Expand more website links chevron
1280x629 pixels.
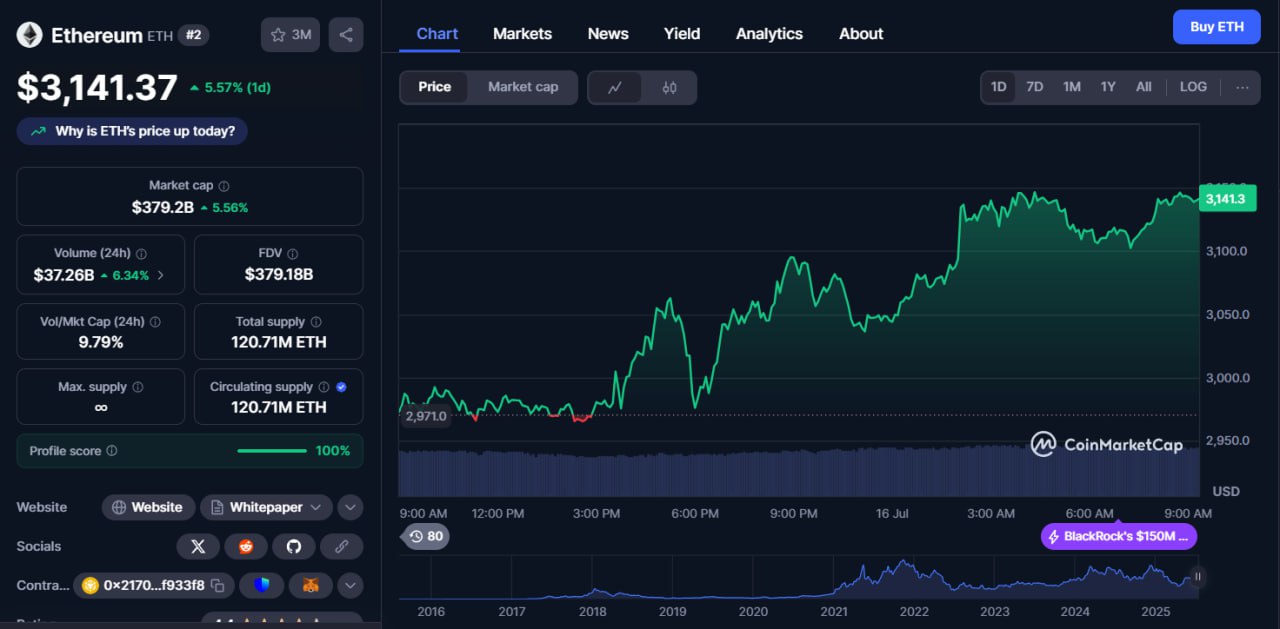(350, 507)
